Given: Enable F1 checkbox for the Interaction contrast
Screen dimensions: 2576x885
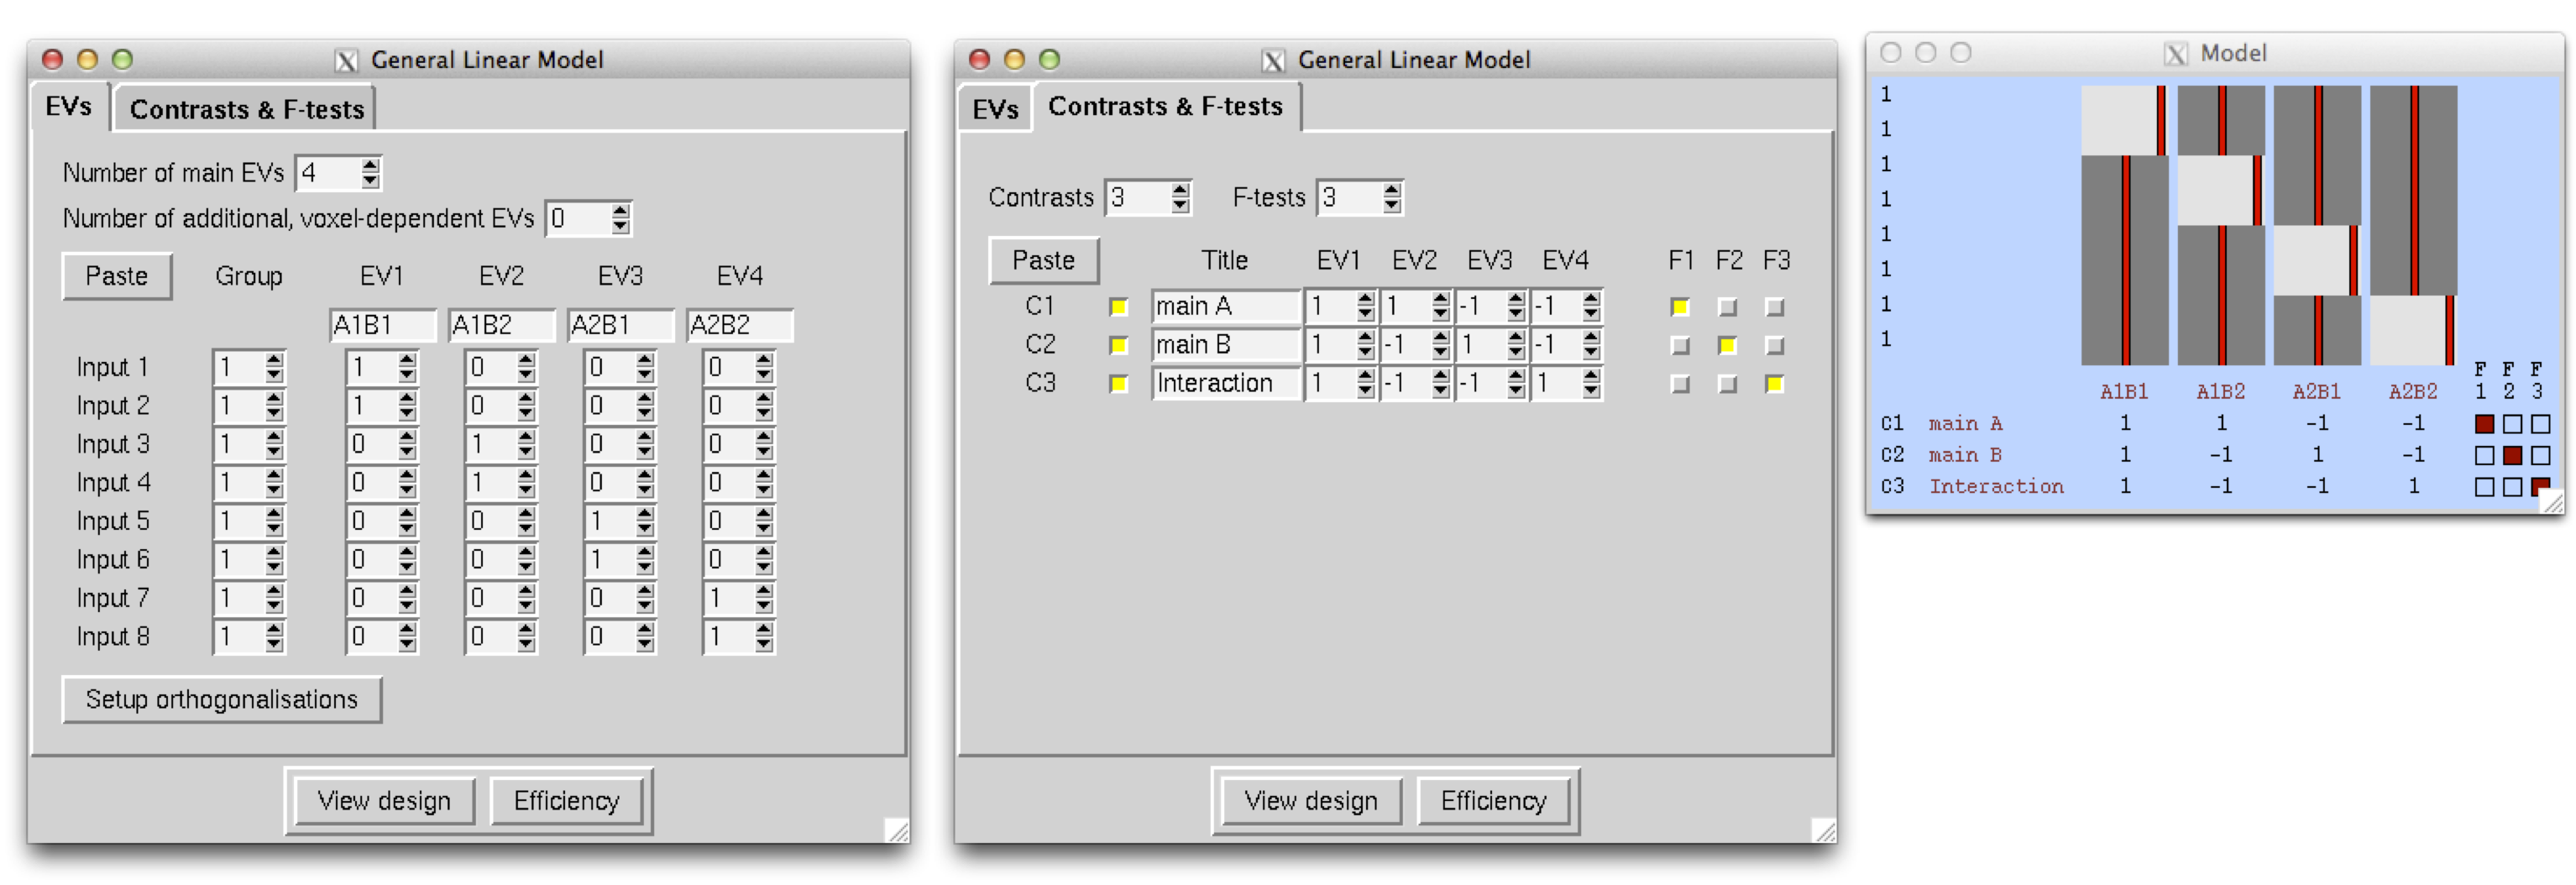Looking at the screenshot, I should pos(1680,385).
